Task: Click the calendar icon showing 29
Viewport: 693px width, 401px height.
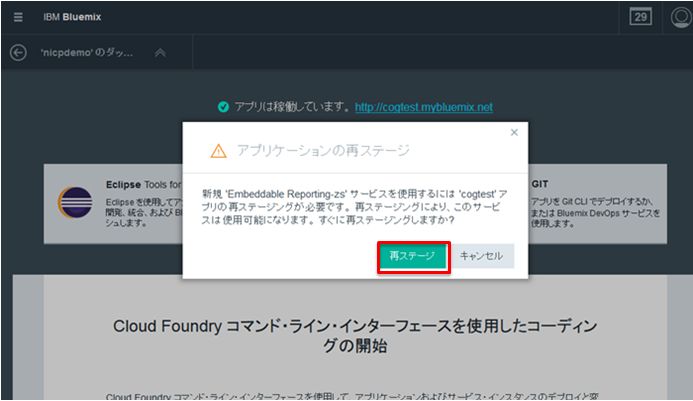Action: (640, 17)
